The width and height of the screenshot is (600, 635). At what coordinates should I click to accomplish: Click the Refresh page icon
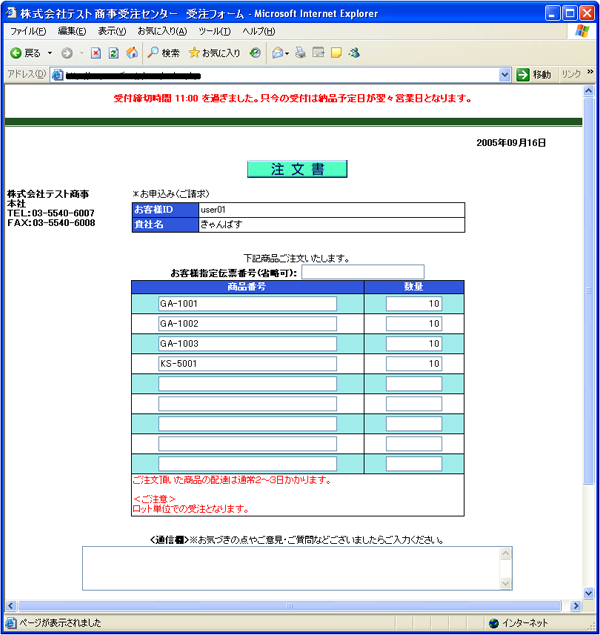tap(114, 52)
